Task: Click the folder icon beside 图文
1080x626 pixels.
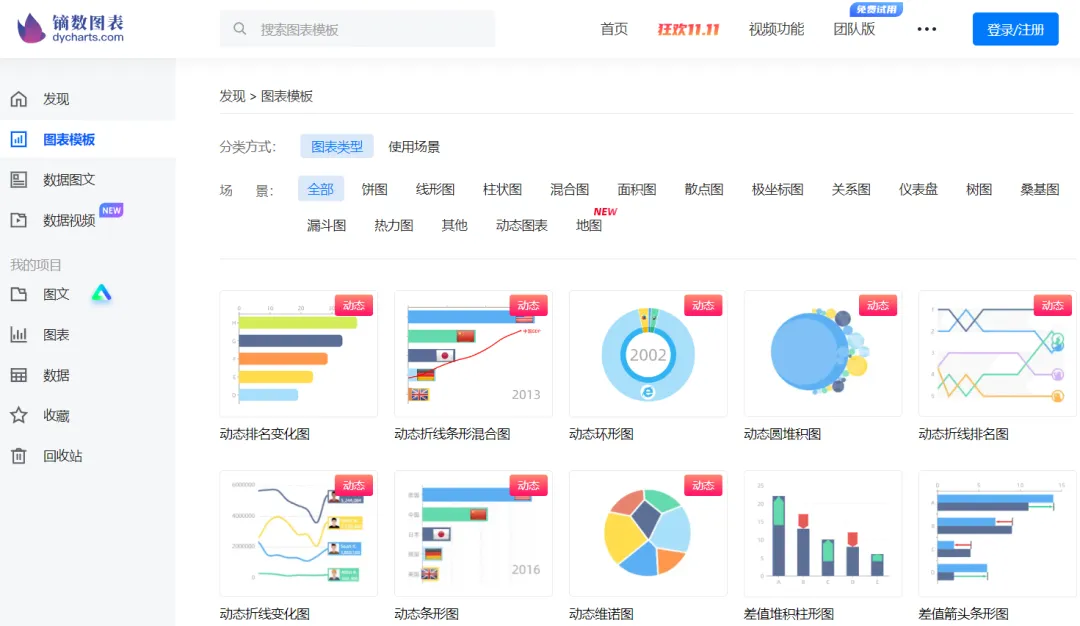Action: point(19,294)
